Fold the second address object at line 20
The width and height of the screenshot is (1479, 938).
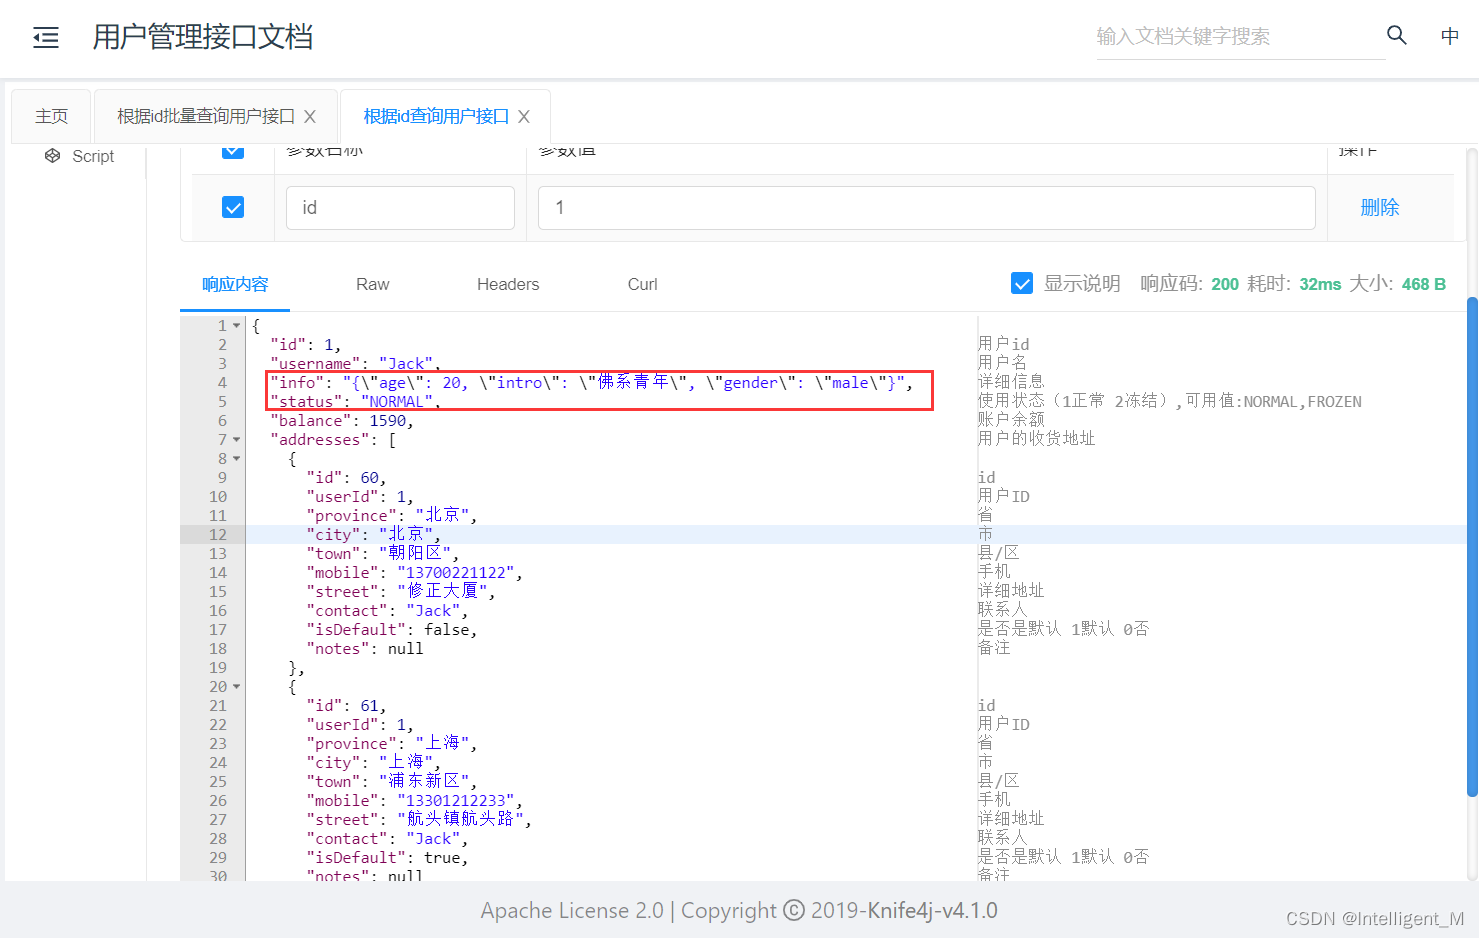click(x=237, y=687)
